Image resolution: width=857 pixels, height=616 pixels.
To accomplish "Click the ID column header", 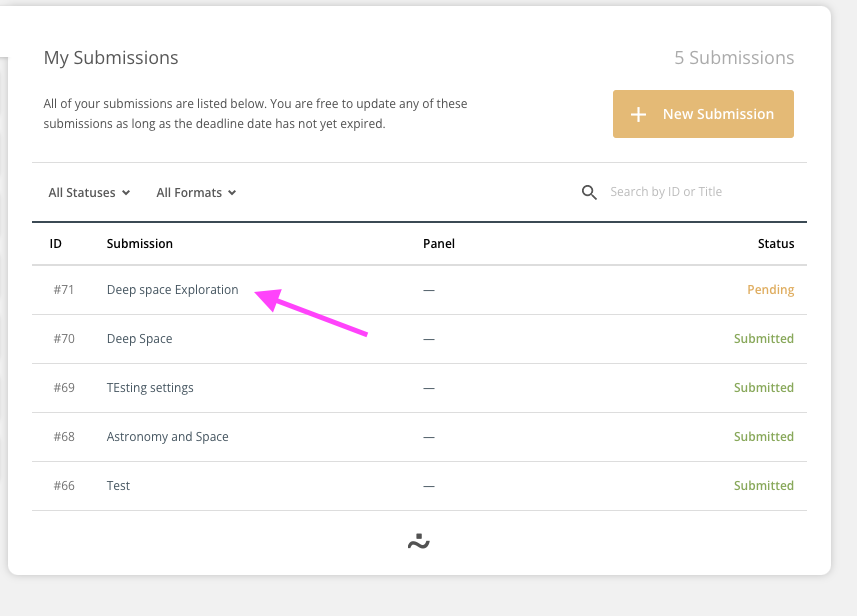I will pyautogui.click(x=55, y=243).
